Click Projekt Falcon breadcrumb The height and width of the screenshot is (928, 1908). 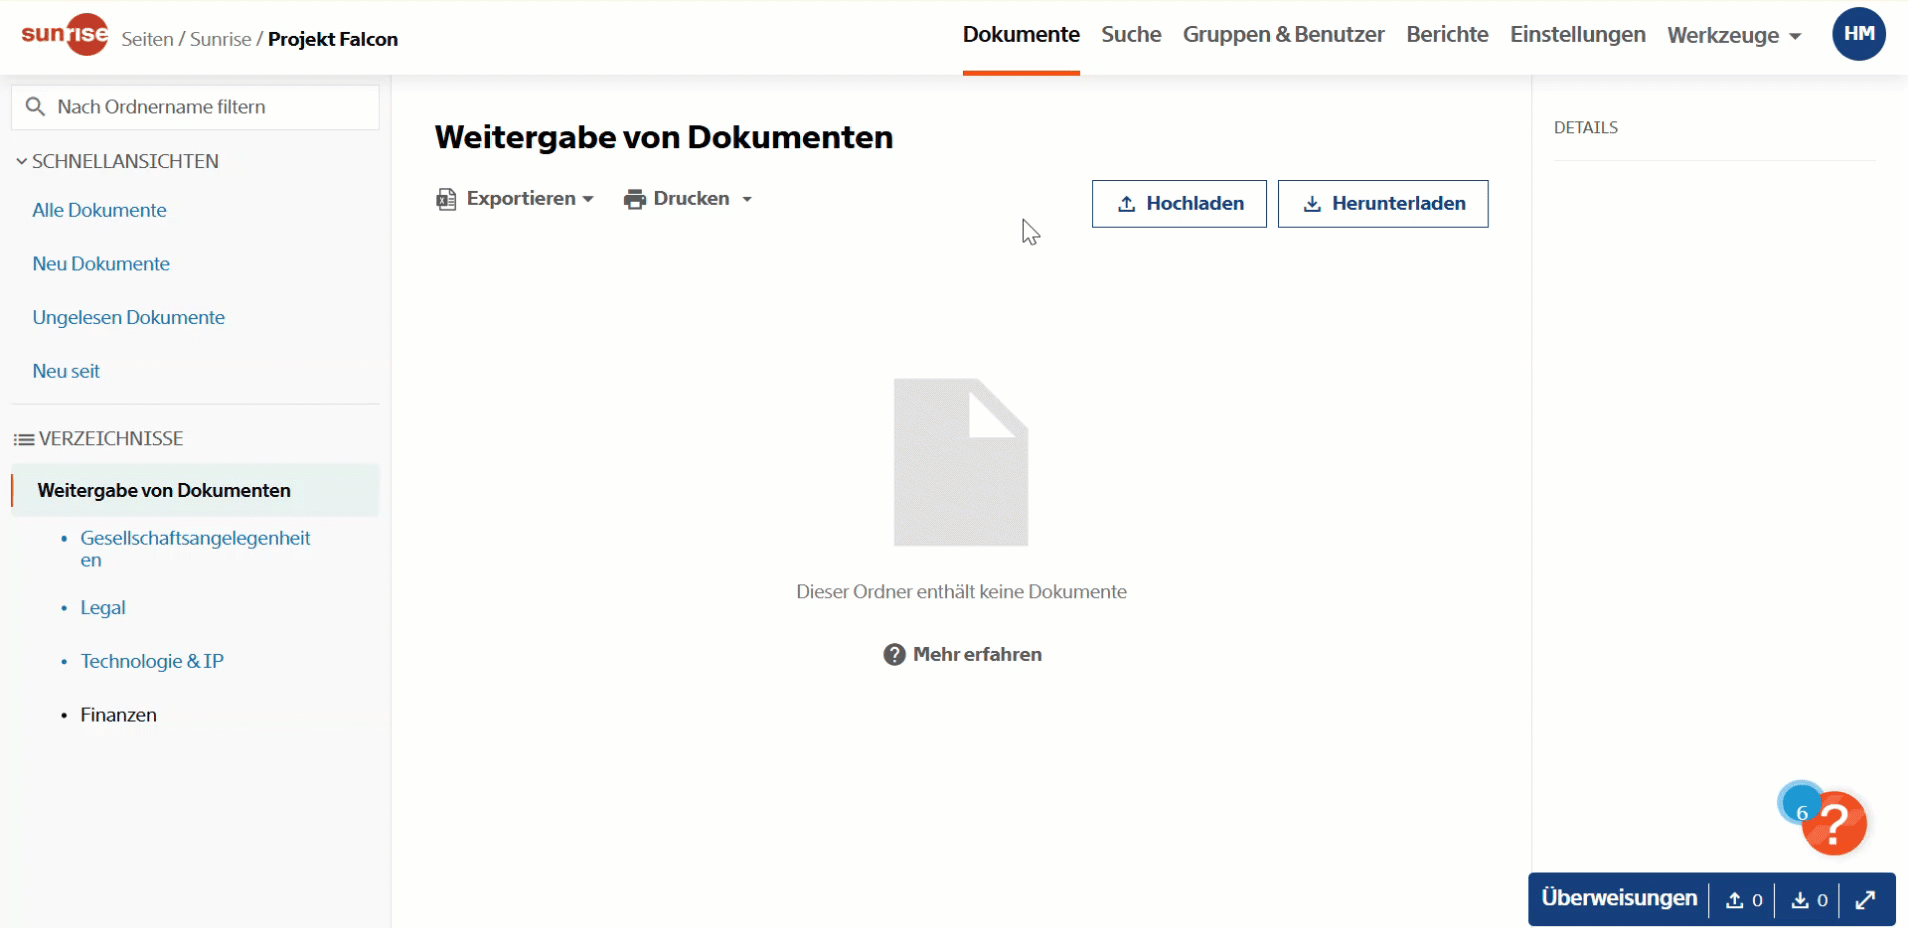point(333,39)
